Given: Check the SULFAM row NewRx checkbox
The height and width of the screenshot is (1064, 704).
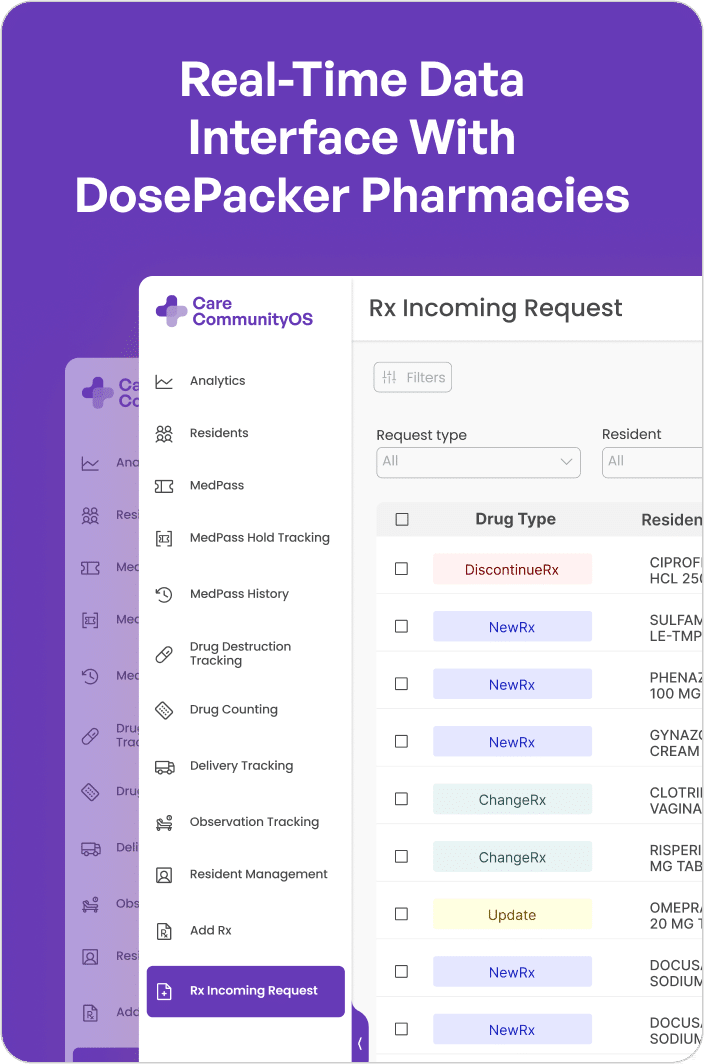Looking at the screenshot, I should tap(402, 626).
